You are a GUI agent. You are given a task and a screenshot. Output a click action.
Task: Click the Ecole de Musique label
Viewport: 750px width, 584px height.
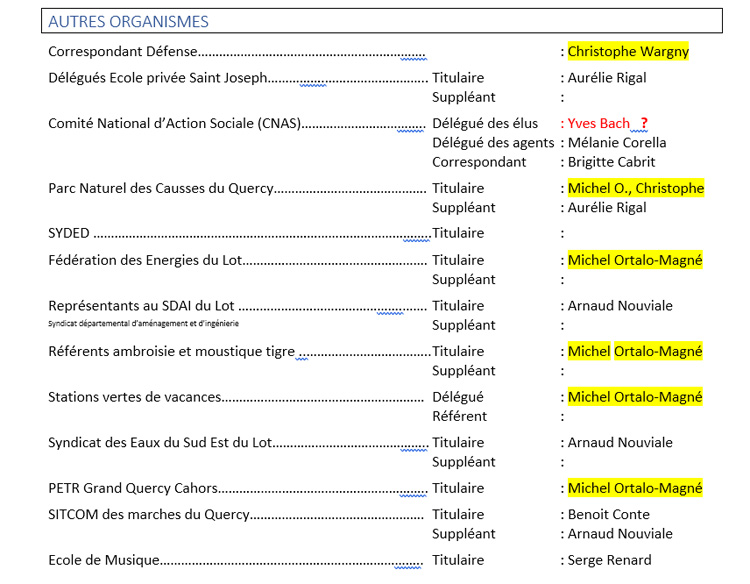tap(104, 560)
